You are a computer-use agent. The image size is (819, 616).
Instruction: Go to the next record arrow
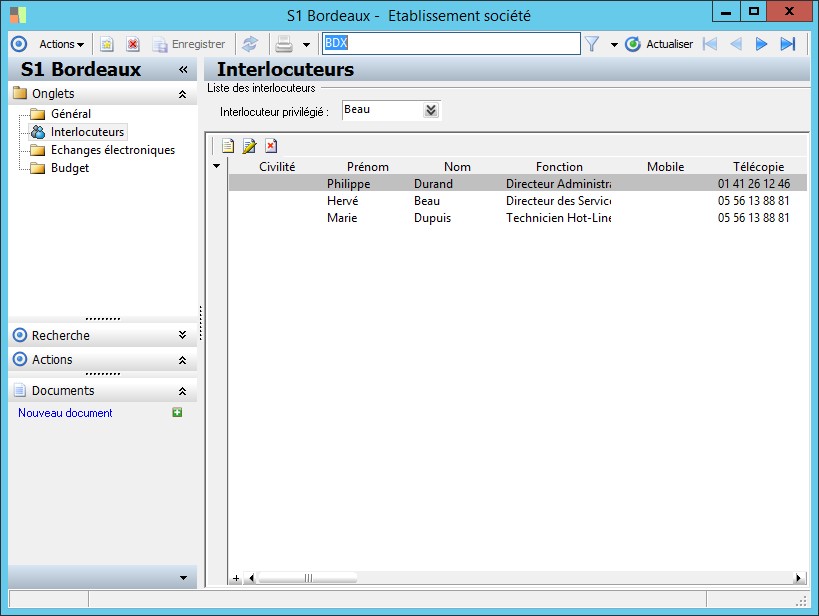click(x=761, y=44)
